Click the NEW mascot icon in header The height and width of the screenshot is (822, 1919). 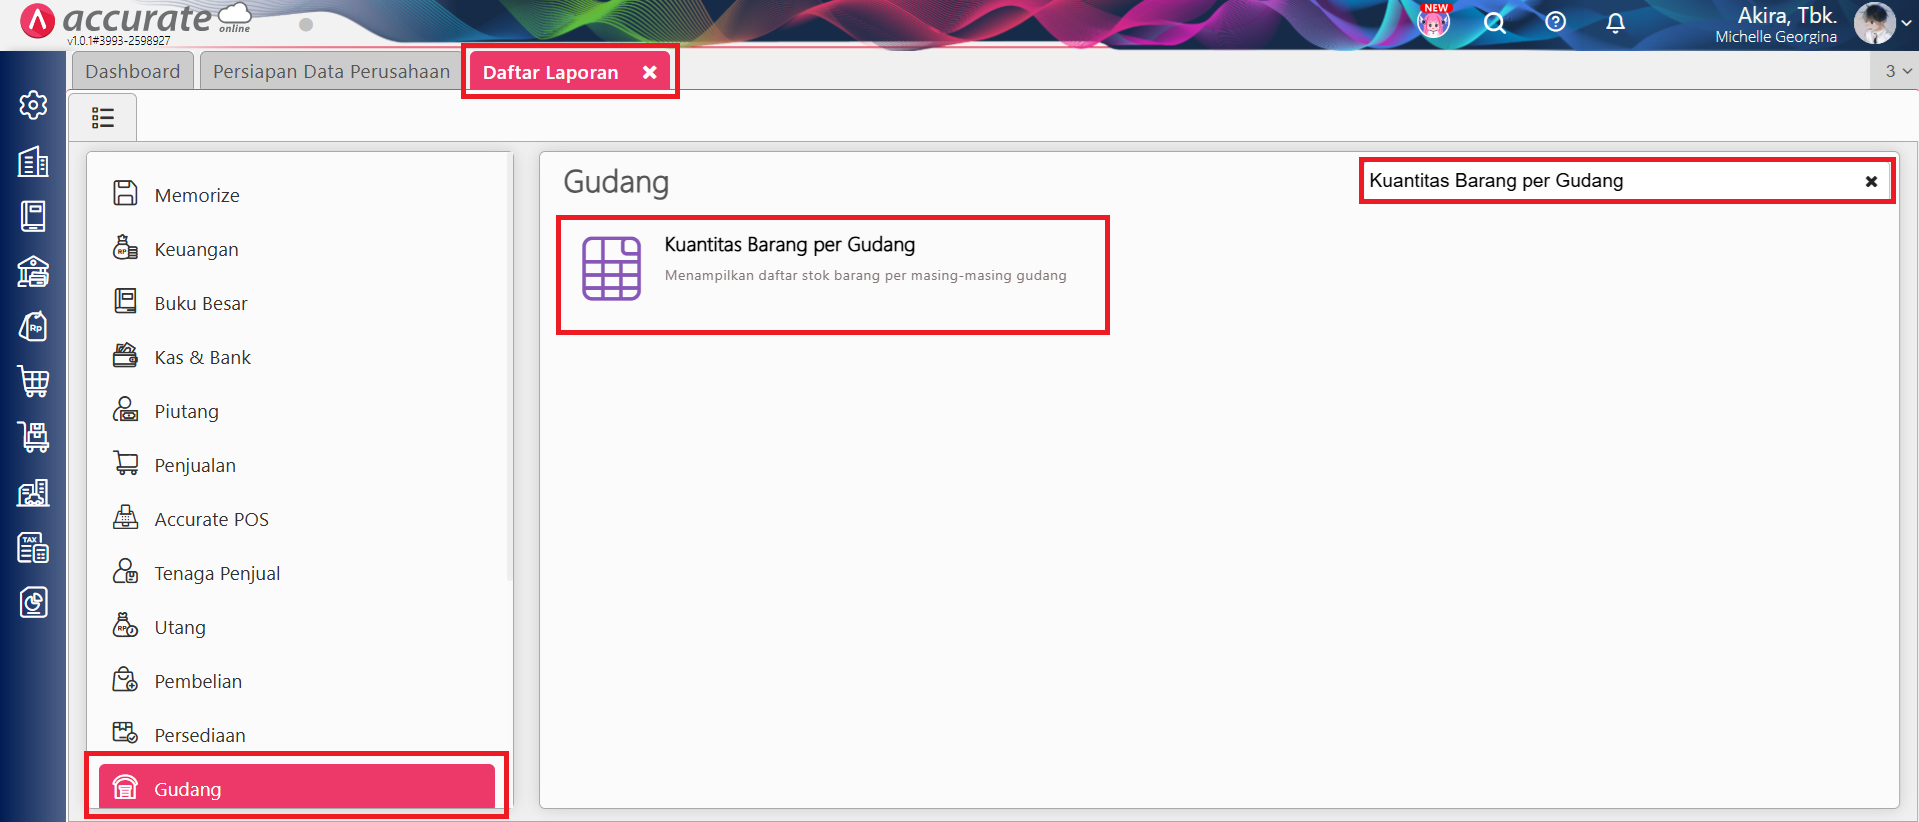pyautogui.click(x=1433, y=22)
